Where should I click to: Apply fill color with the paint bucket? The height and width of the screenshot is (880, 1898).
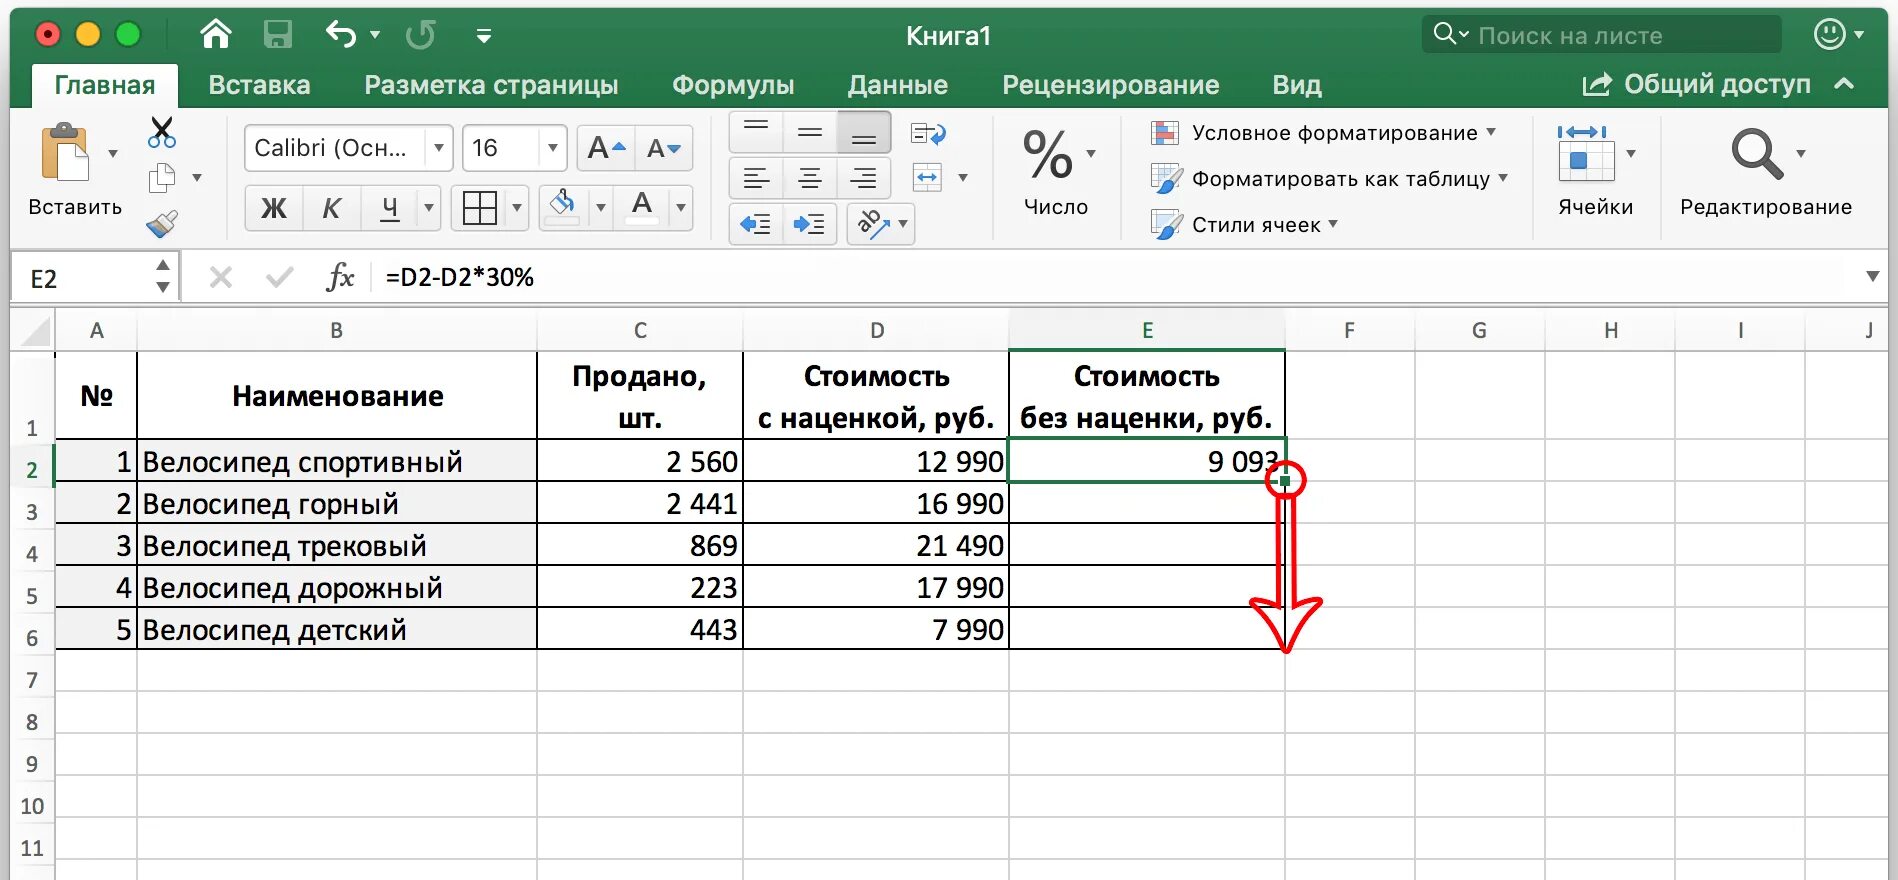(x=563, y=206)
